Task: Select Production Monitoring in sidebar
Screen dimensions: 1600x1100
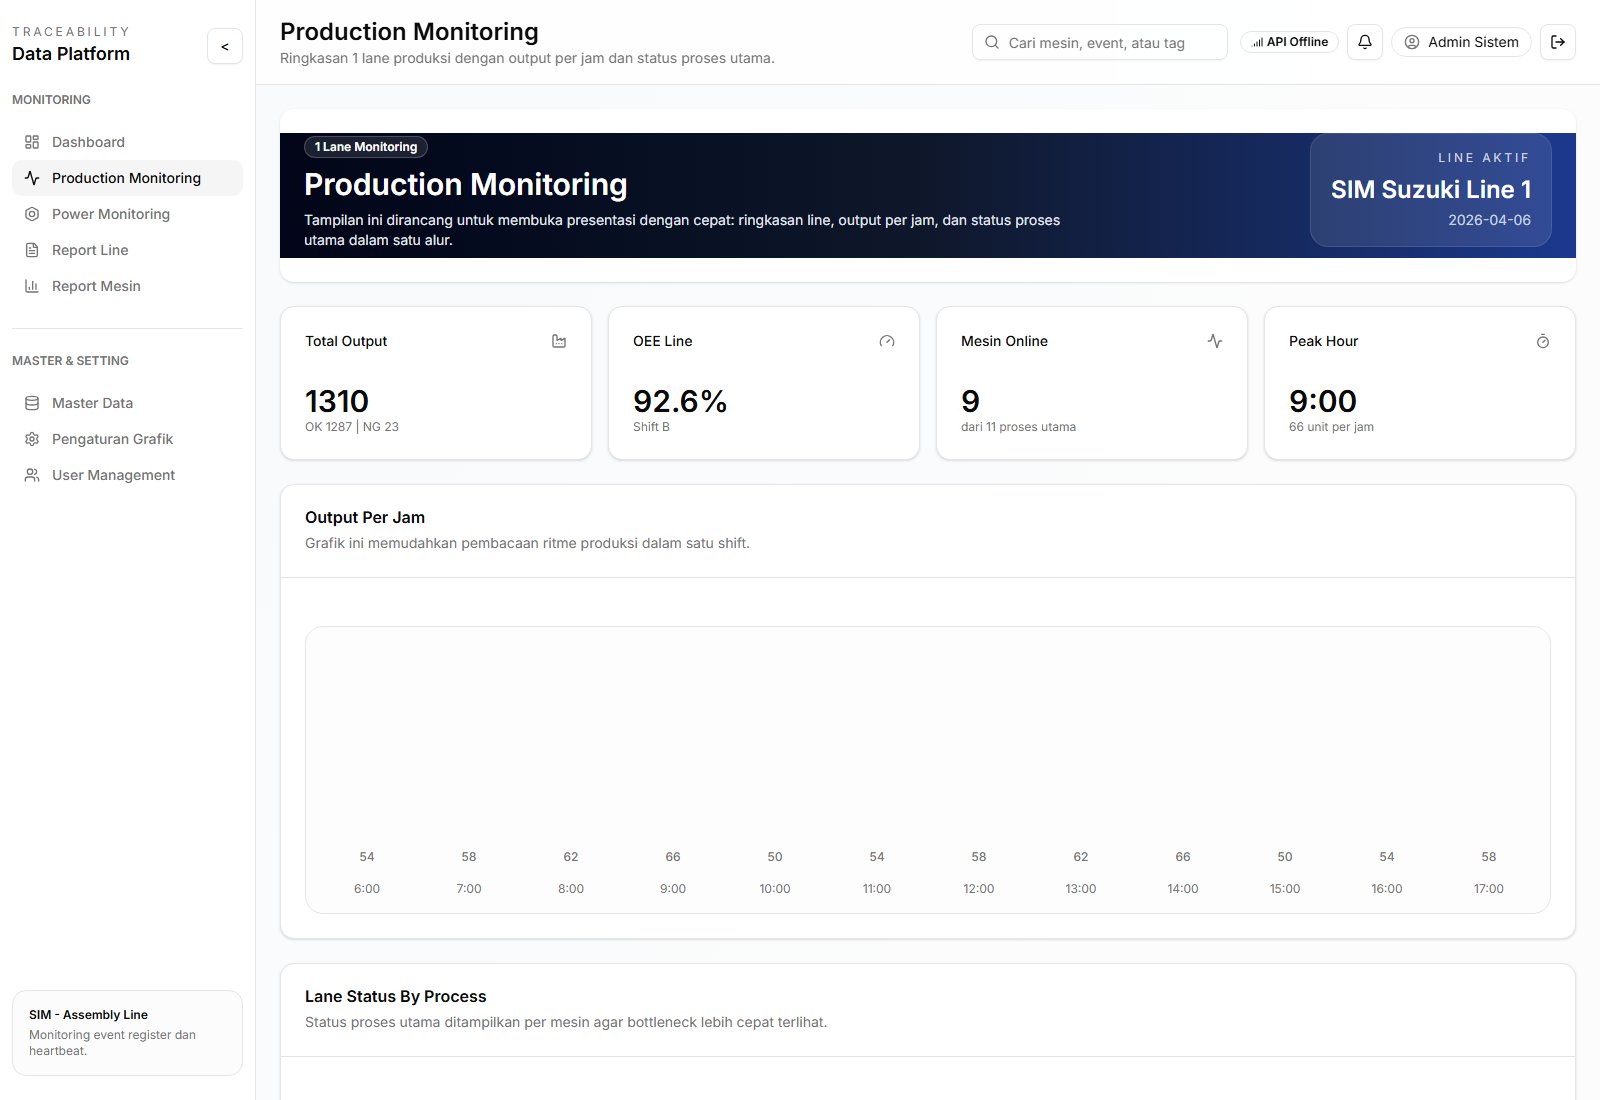Action: [x=127, y=178]
